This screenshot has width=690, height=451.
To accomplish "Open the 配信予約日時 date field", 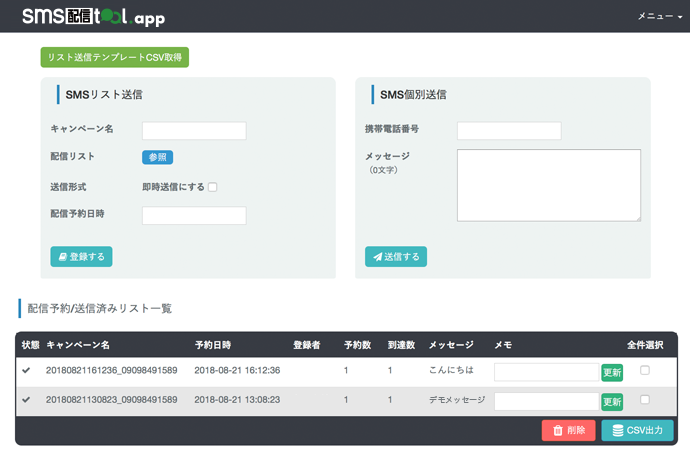I will [x=194, y=216].
